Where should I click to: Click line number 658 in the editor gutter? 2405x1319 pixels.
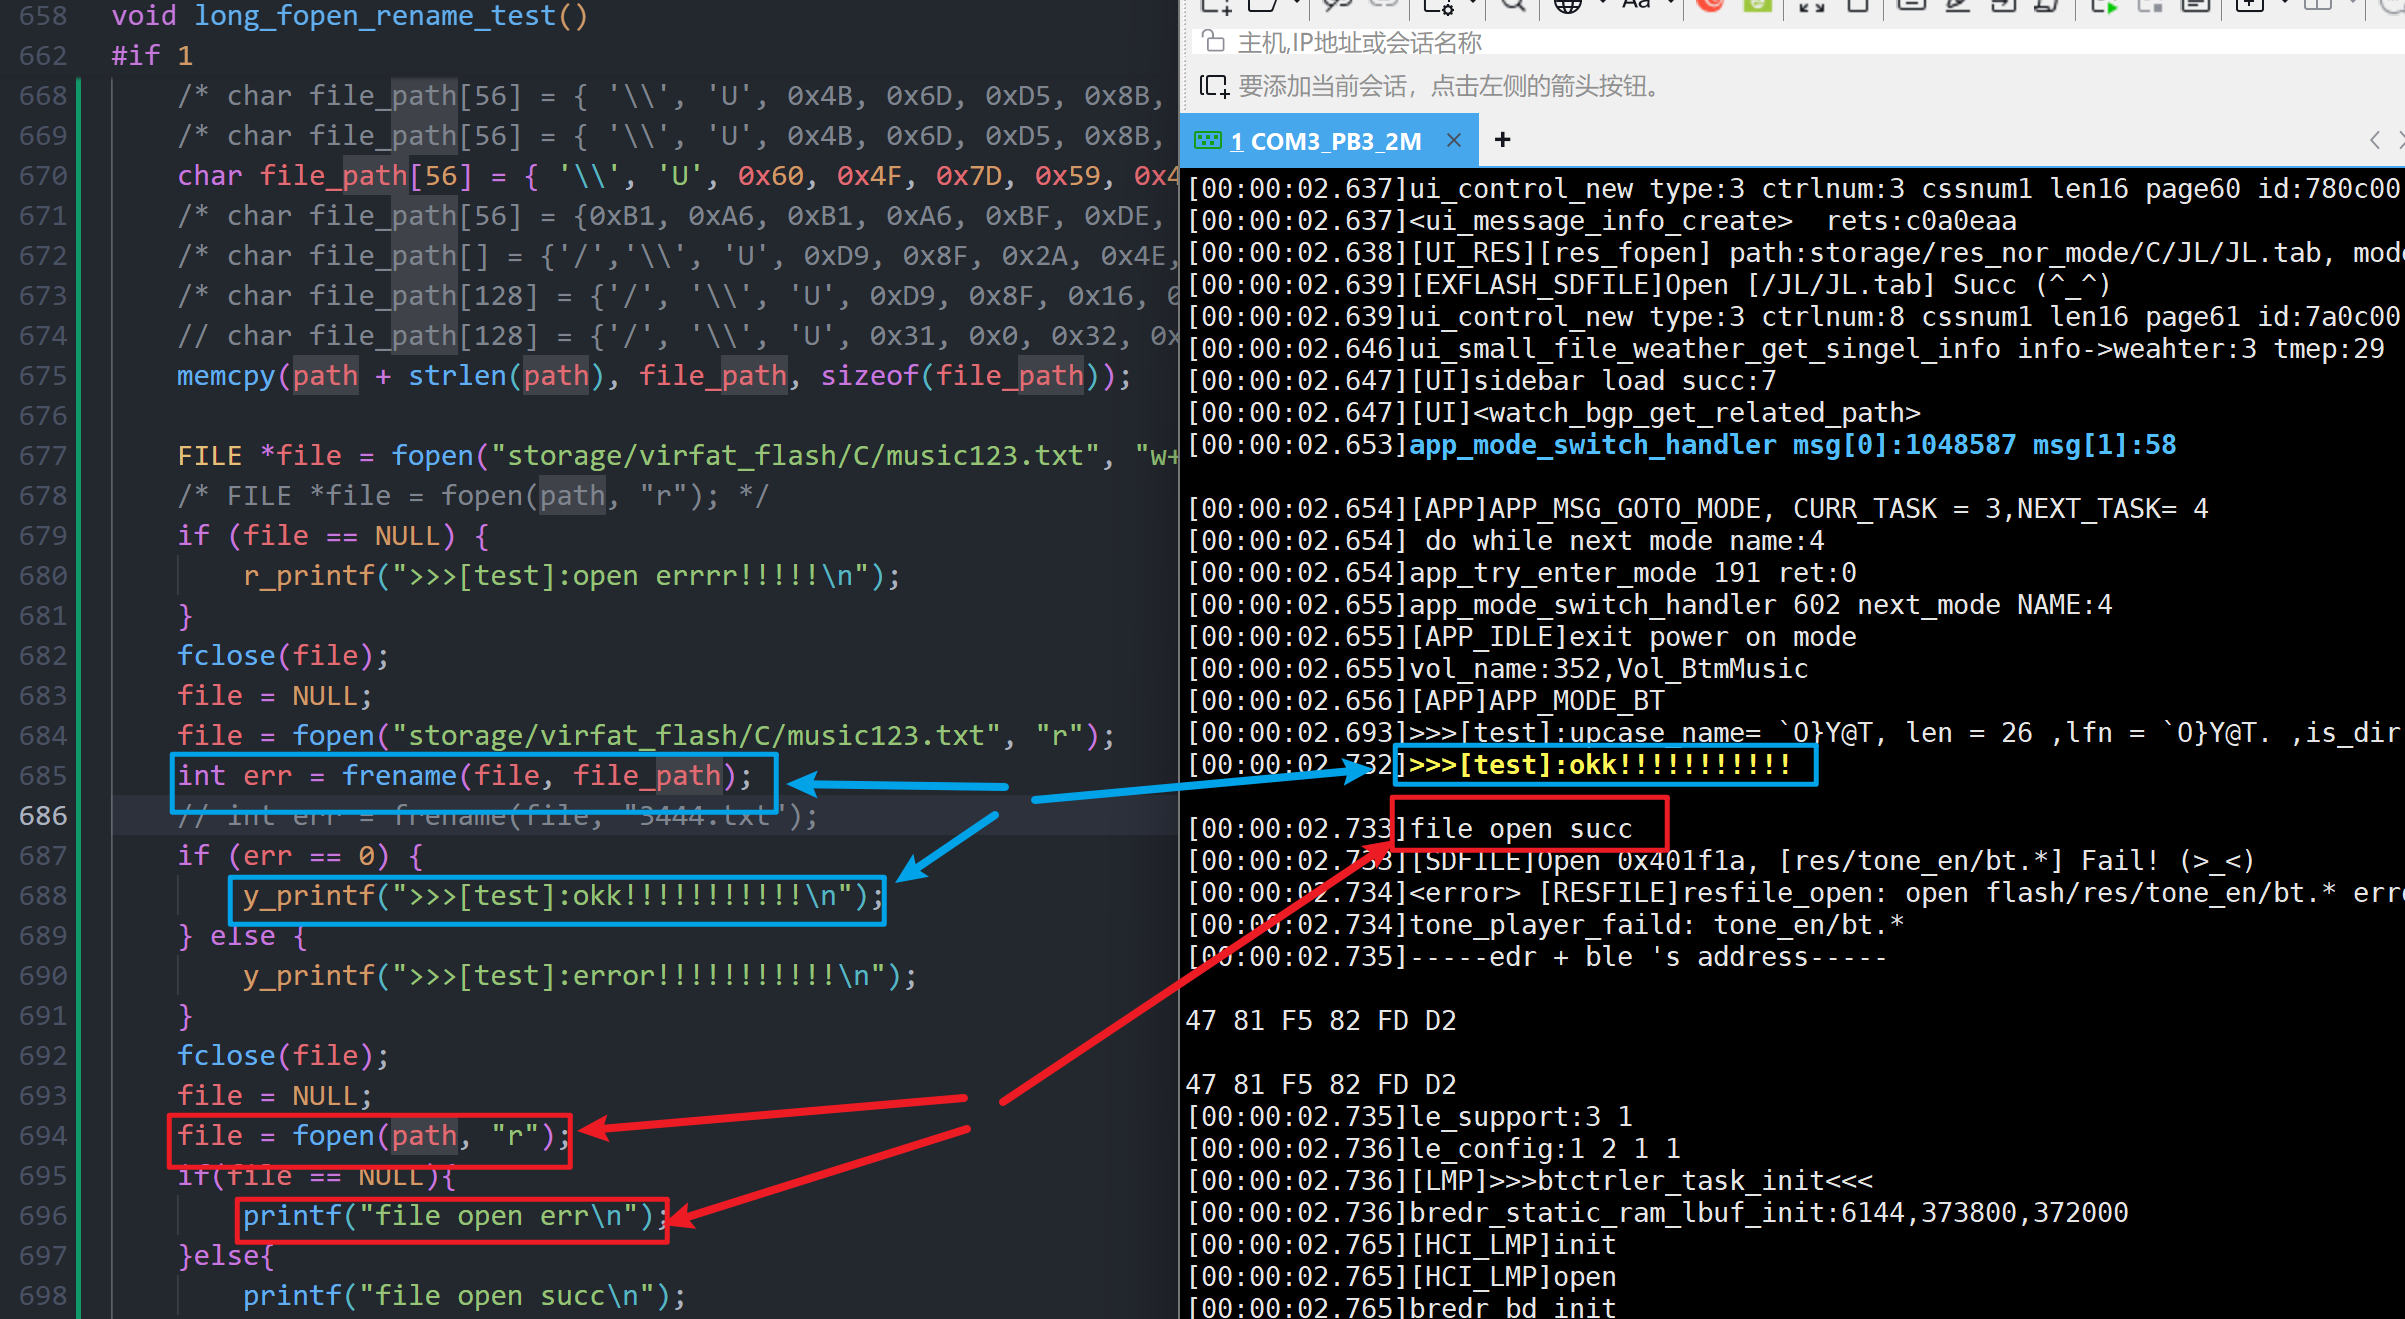pos(43,16)
